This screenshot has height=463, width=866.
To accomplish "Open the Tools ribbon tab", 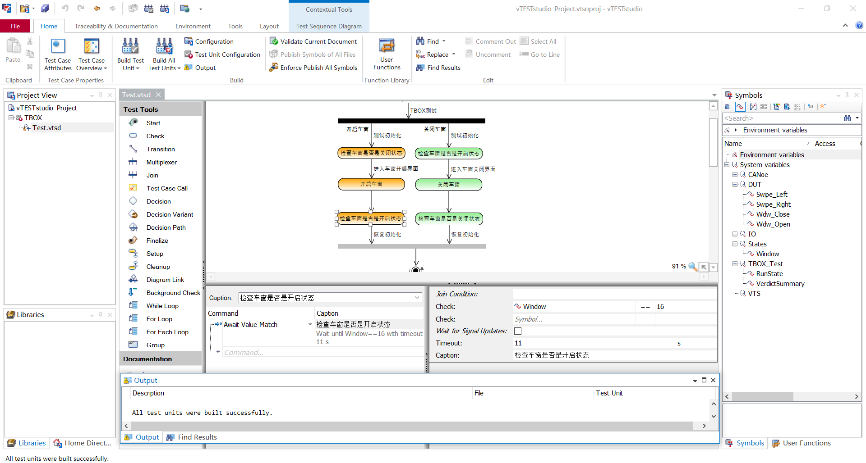I will coord(235,26).
